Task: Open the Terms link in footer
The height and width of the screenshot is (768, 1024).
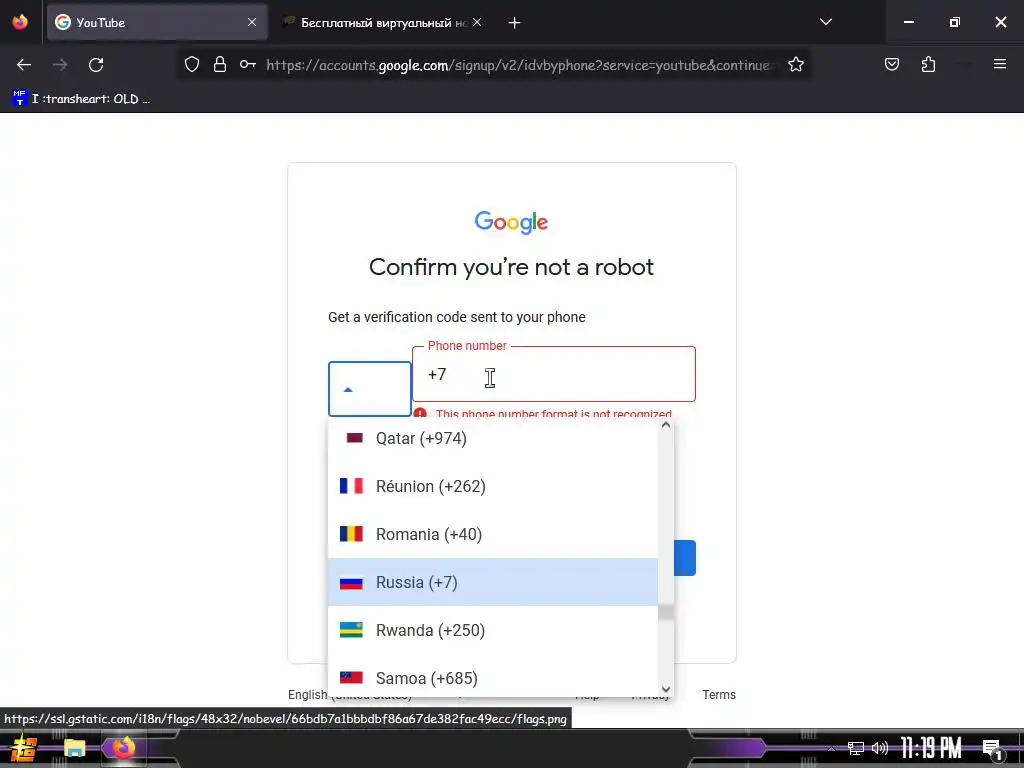Action: [x=719, y=695]
